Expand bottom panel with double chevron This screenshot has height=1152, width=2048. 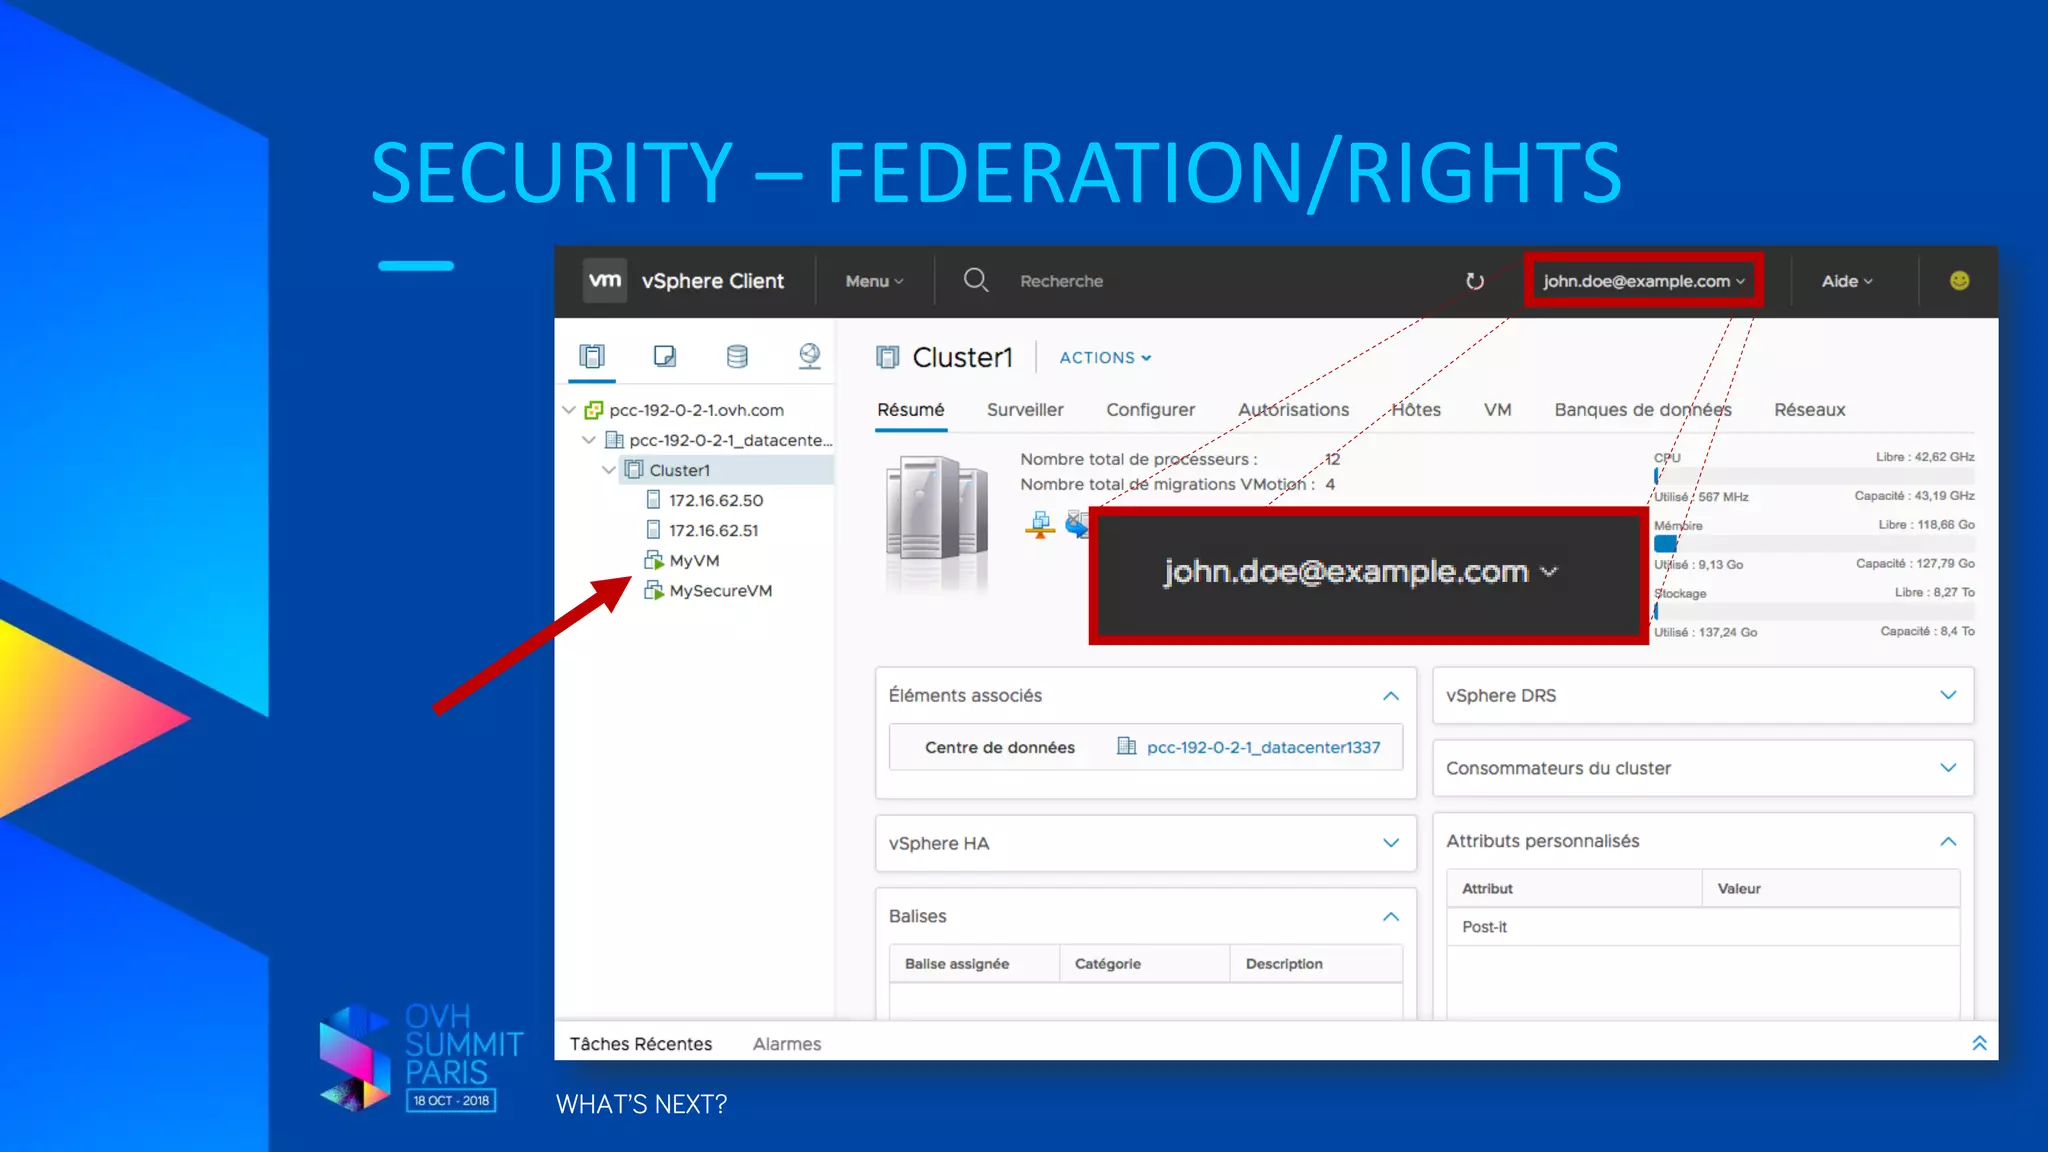click(1978, 1043)
